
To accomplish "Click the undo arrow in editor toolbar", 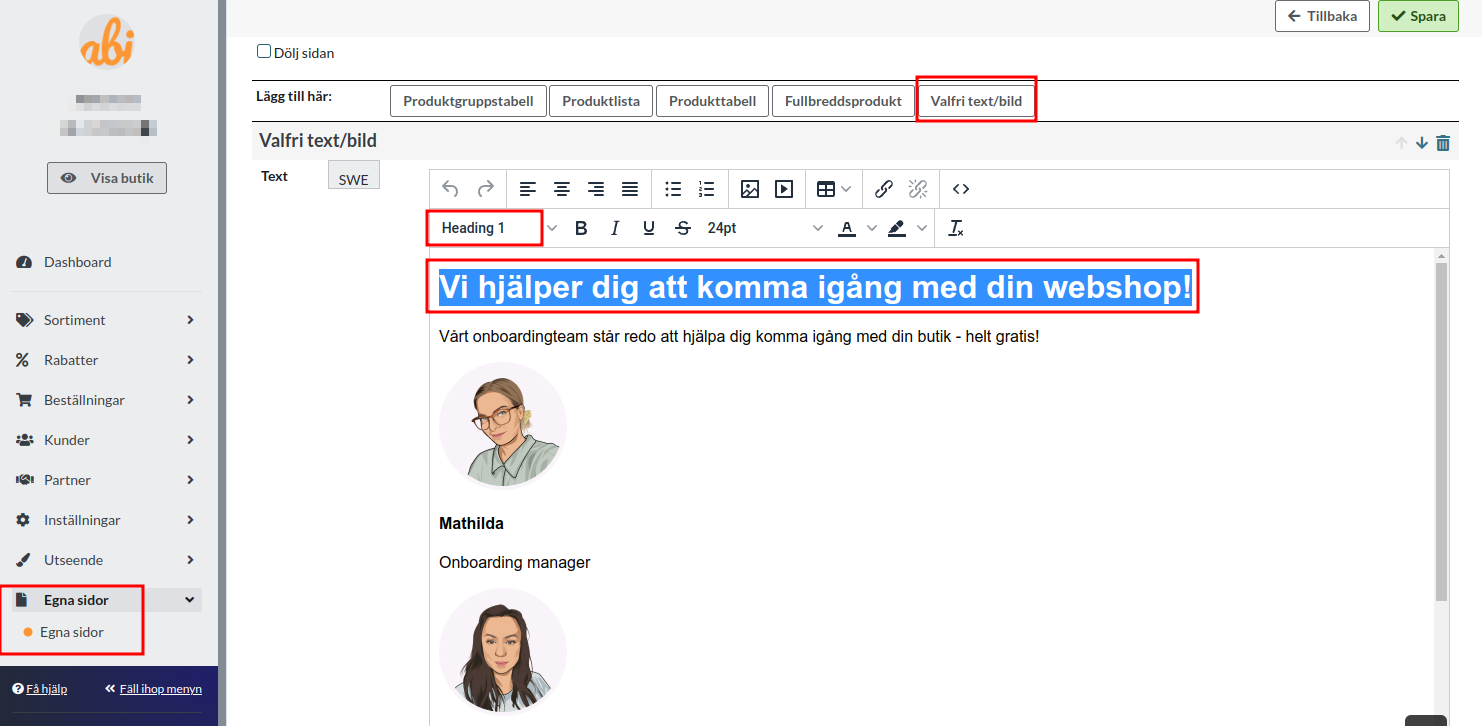I will (x=450, y=189).
